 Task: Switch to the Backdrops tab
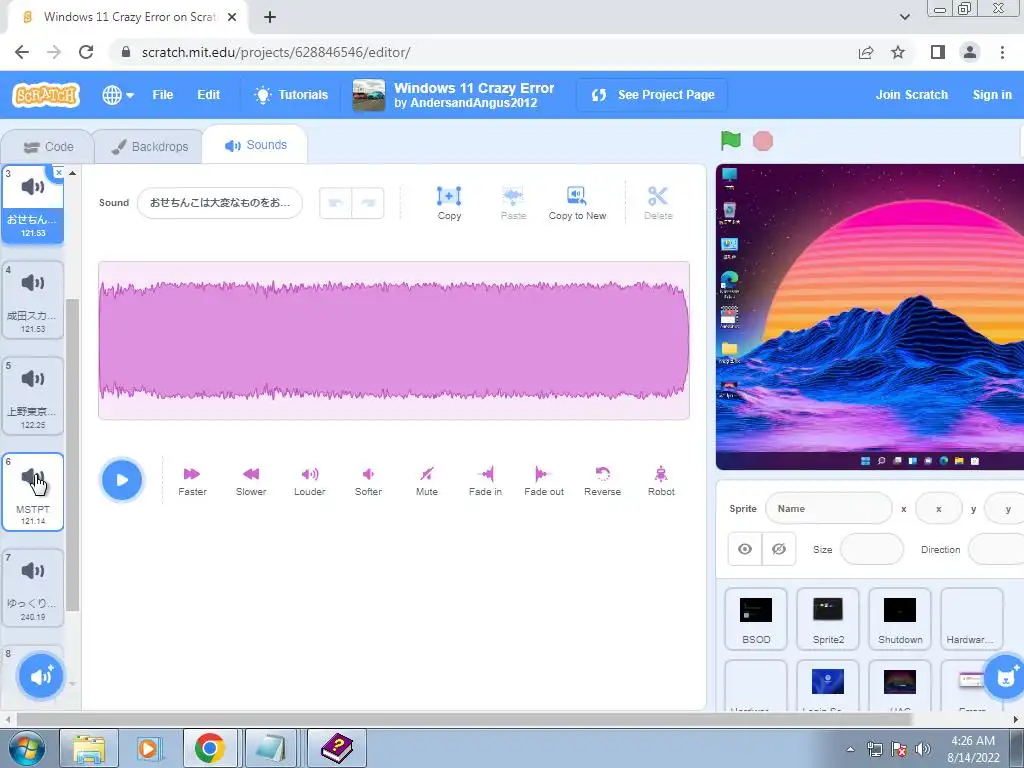pos(150,147)
